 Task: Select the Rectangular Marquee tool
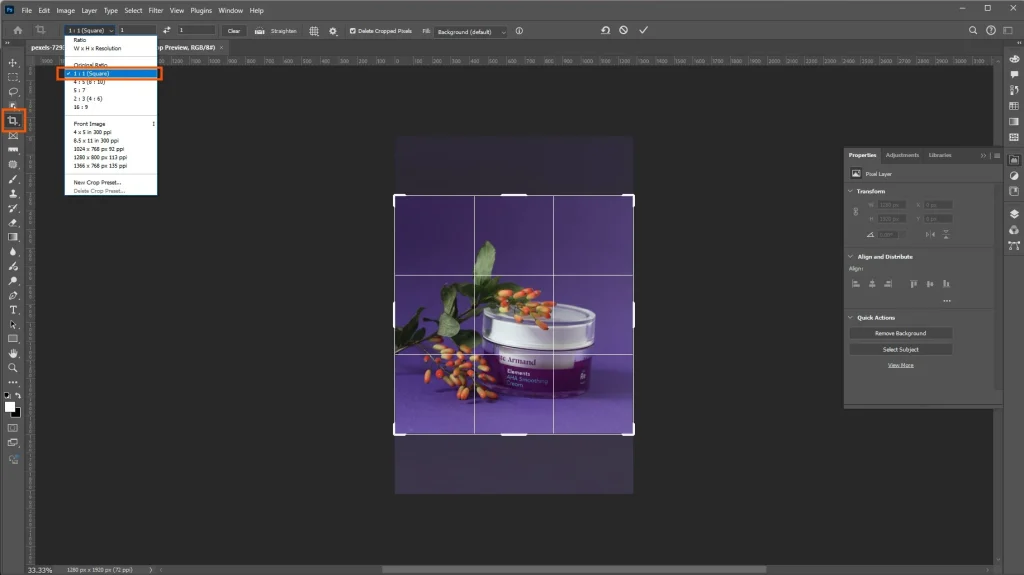(x=12, y=77)
